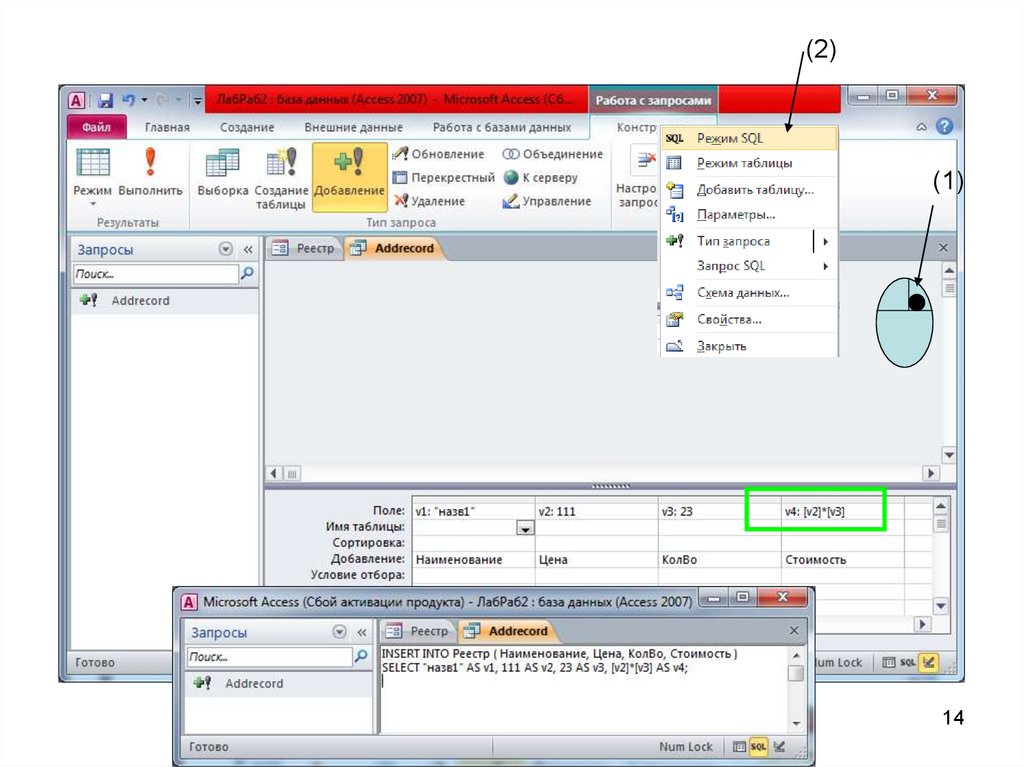The image size is (1024, 767).
Task: Minimize the ribbon with the caret
Action: [x=921, y=127]
